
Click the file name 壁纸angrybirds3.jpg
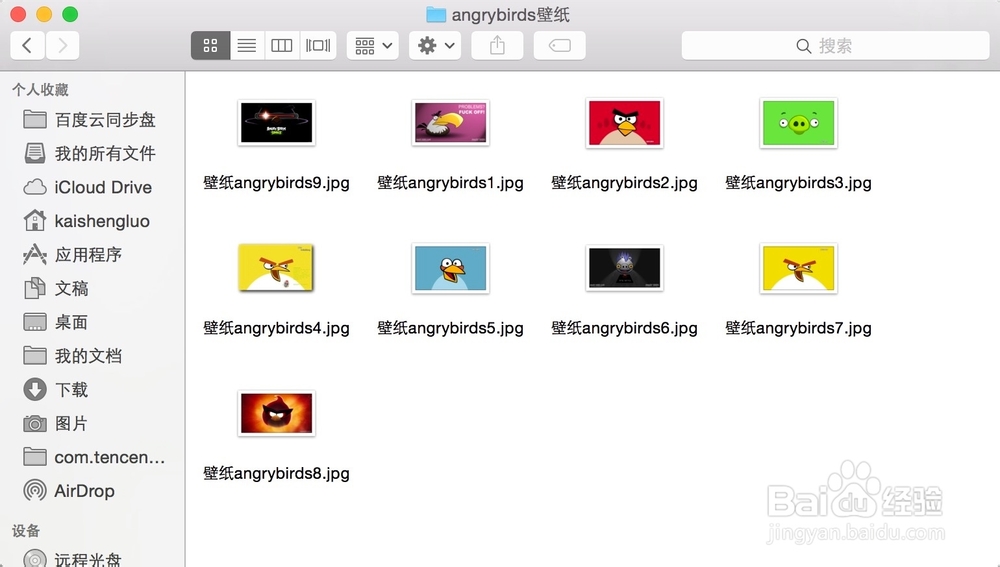click(798, 183)
